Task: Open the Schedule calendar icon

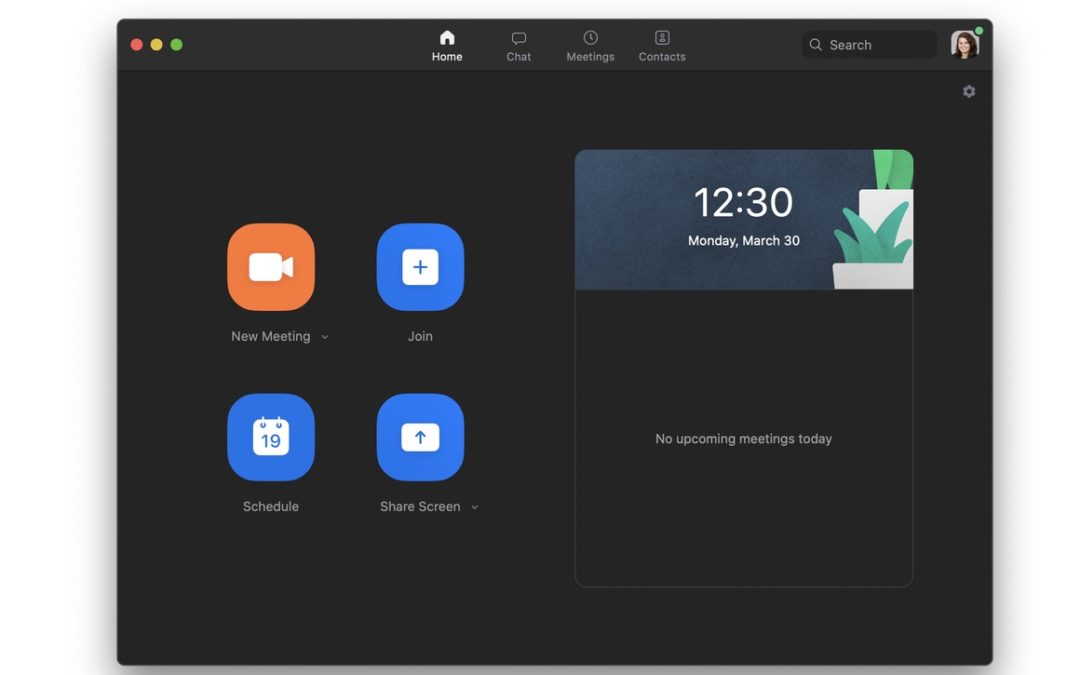Action: click(x=271, y=437)
